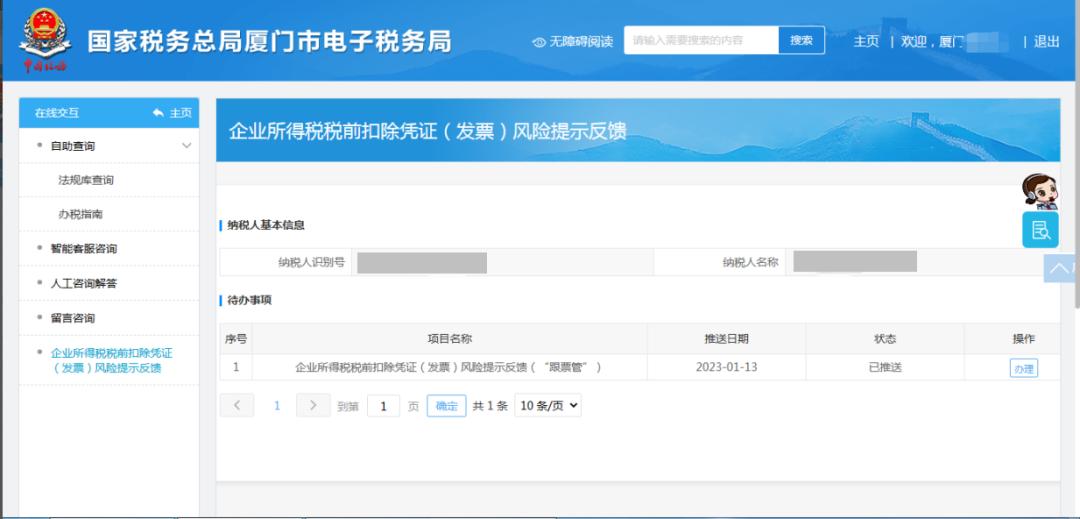The width and height of the screenshot is (1080, 519).
Task: Click the 纳税人名称 label
Action: pyautogui.click(x=750, y=262)
